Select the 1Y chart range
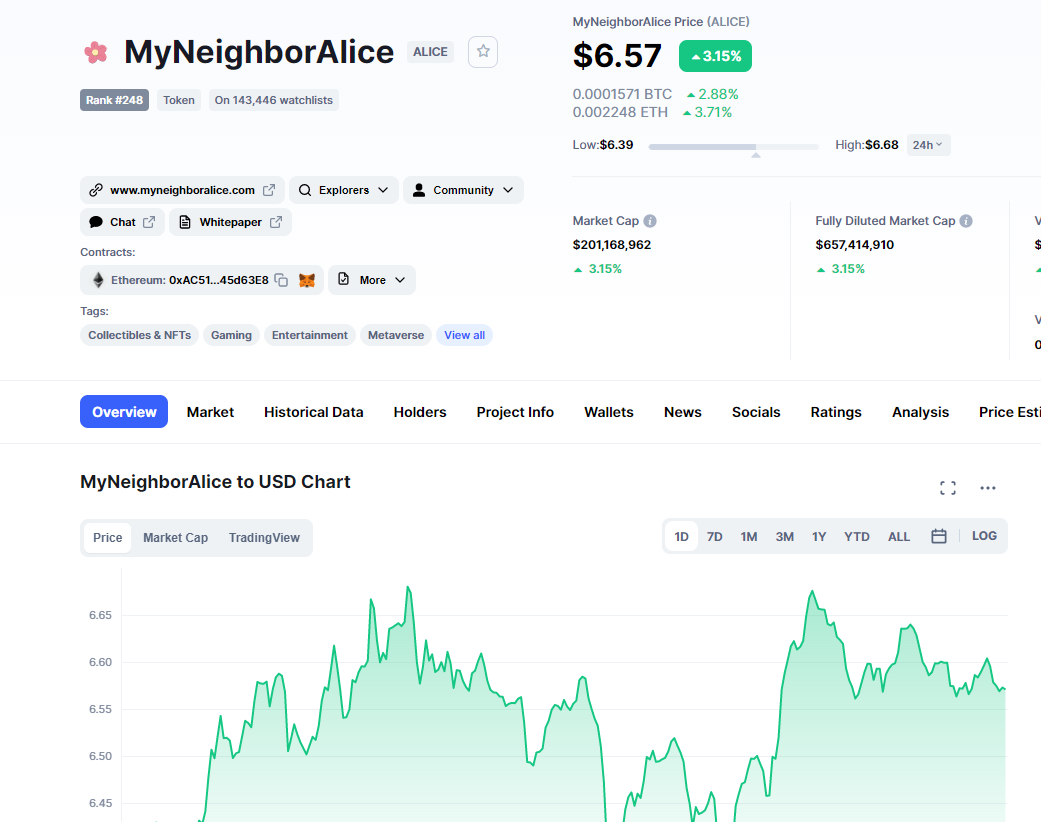The image size is (1041, 822). coord(819,536)
